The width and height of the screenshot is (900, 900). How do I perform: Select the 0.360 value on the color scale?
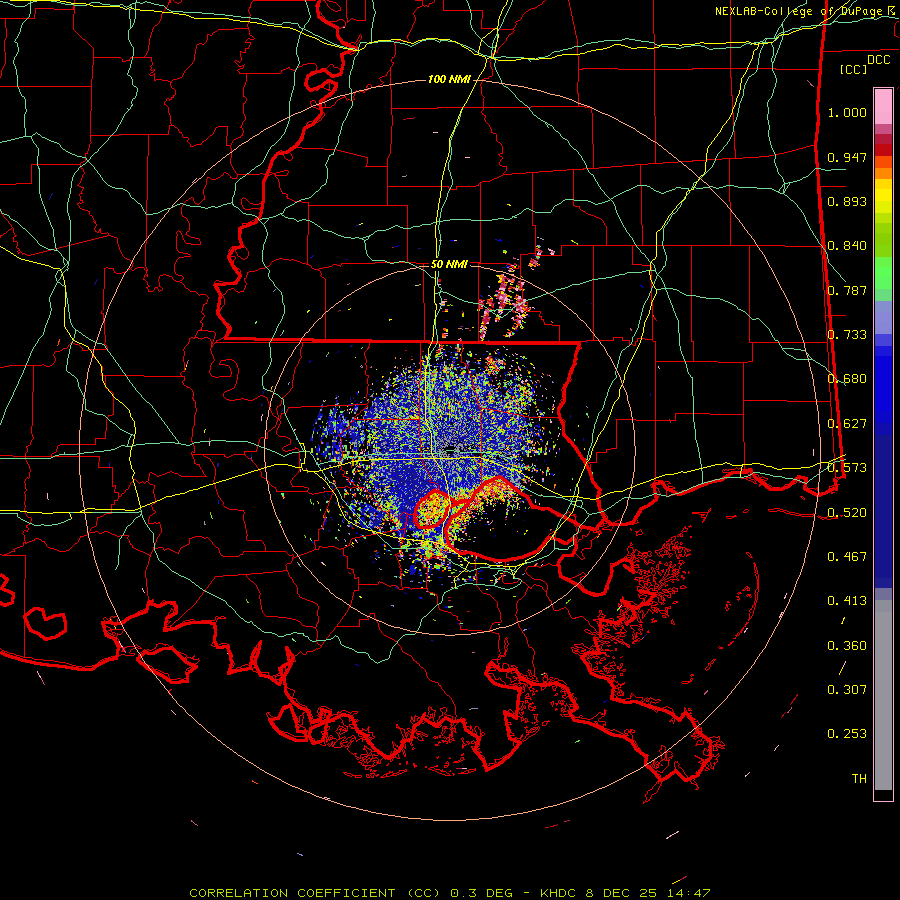847,646
